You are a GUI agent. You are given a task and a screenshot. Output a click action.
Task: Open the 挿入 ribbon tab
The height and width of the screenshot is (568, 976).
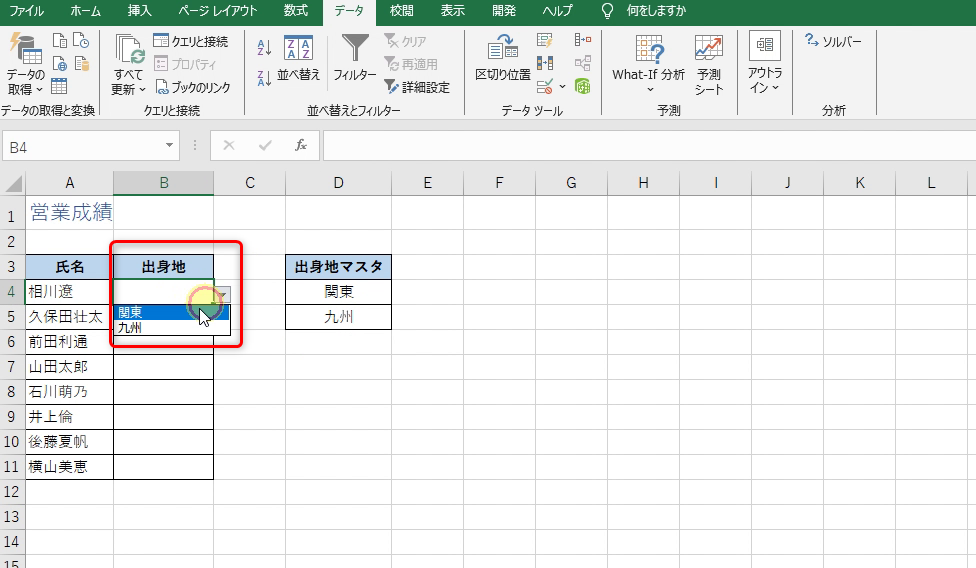140,11
